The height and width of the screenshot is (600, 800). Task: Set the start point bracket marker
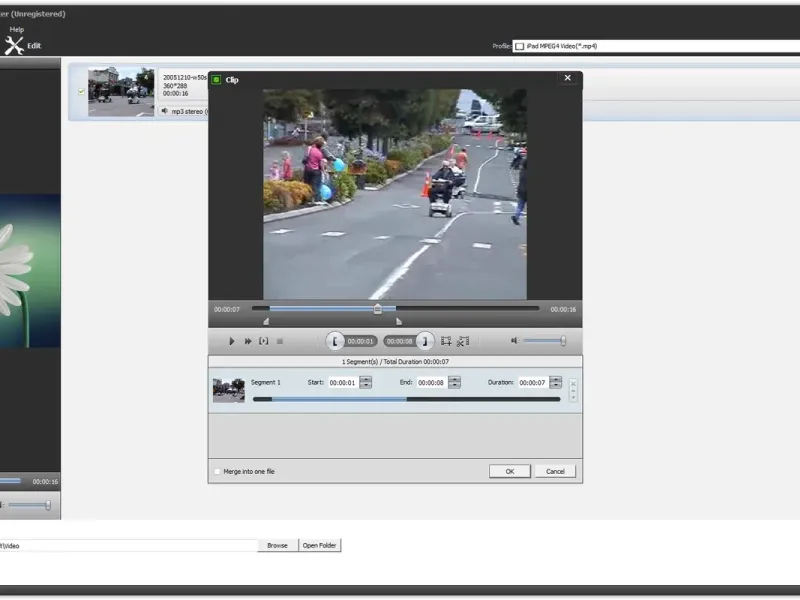335,341
